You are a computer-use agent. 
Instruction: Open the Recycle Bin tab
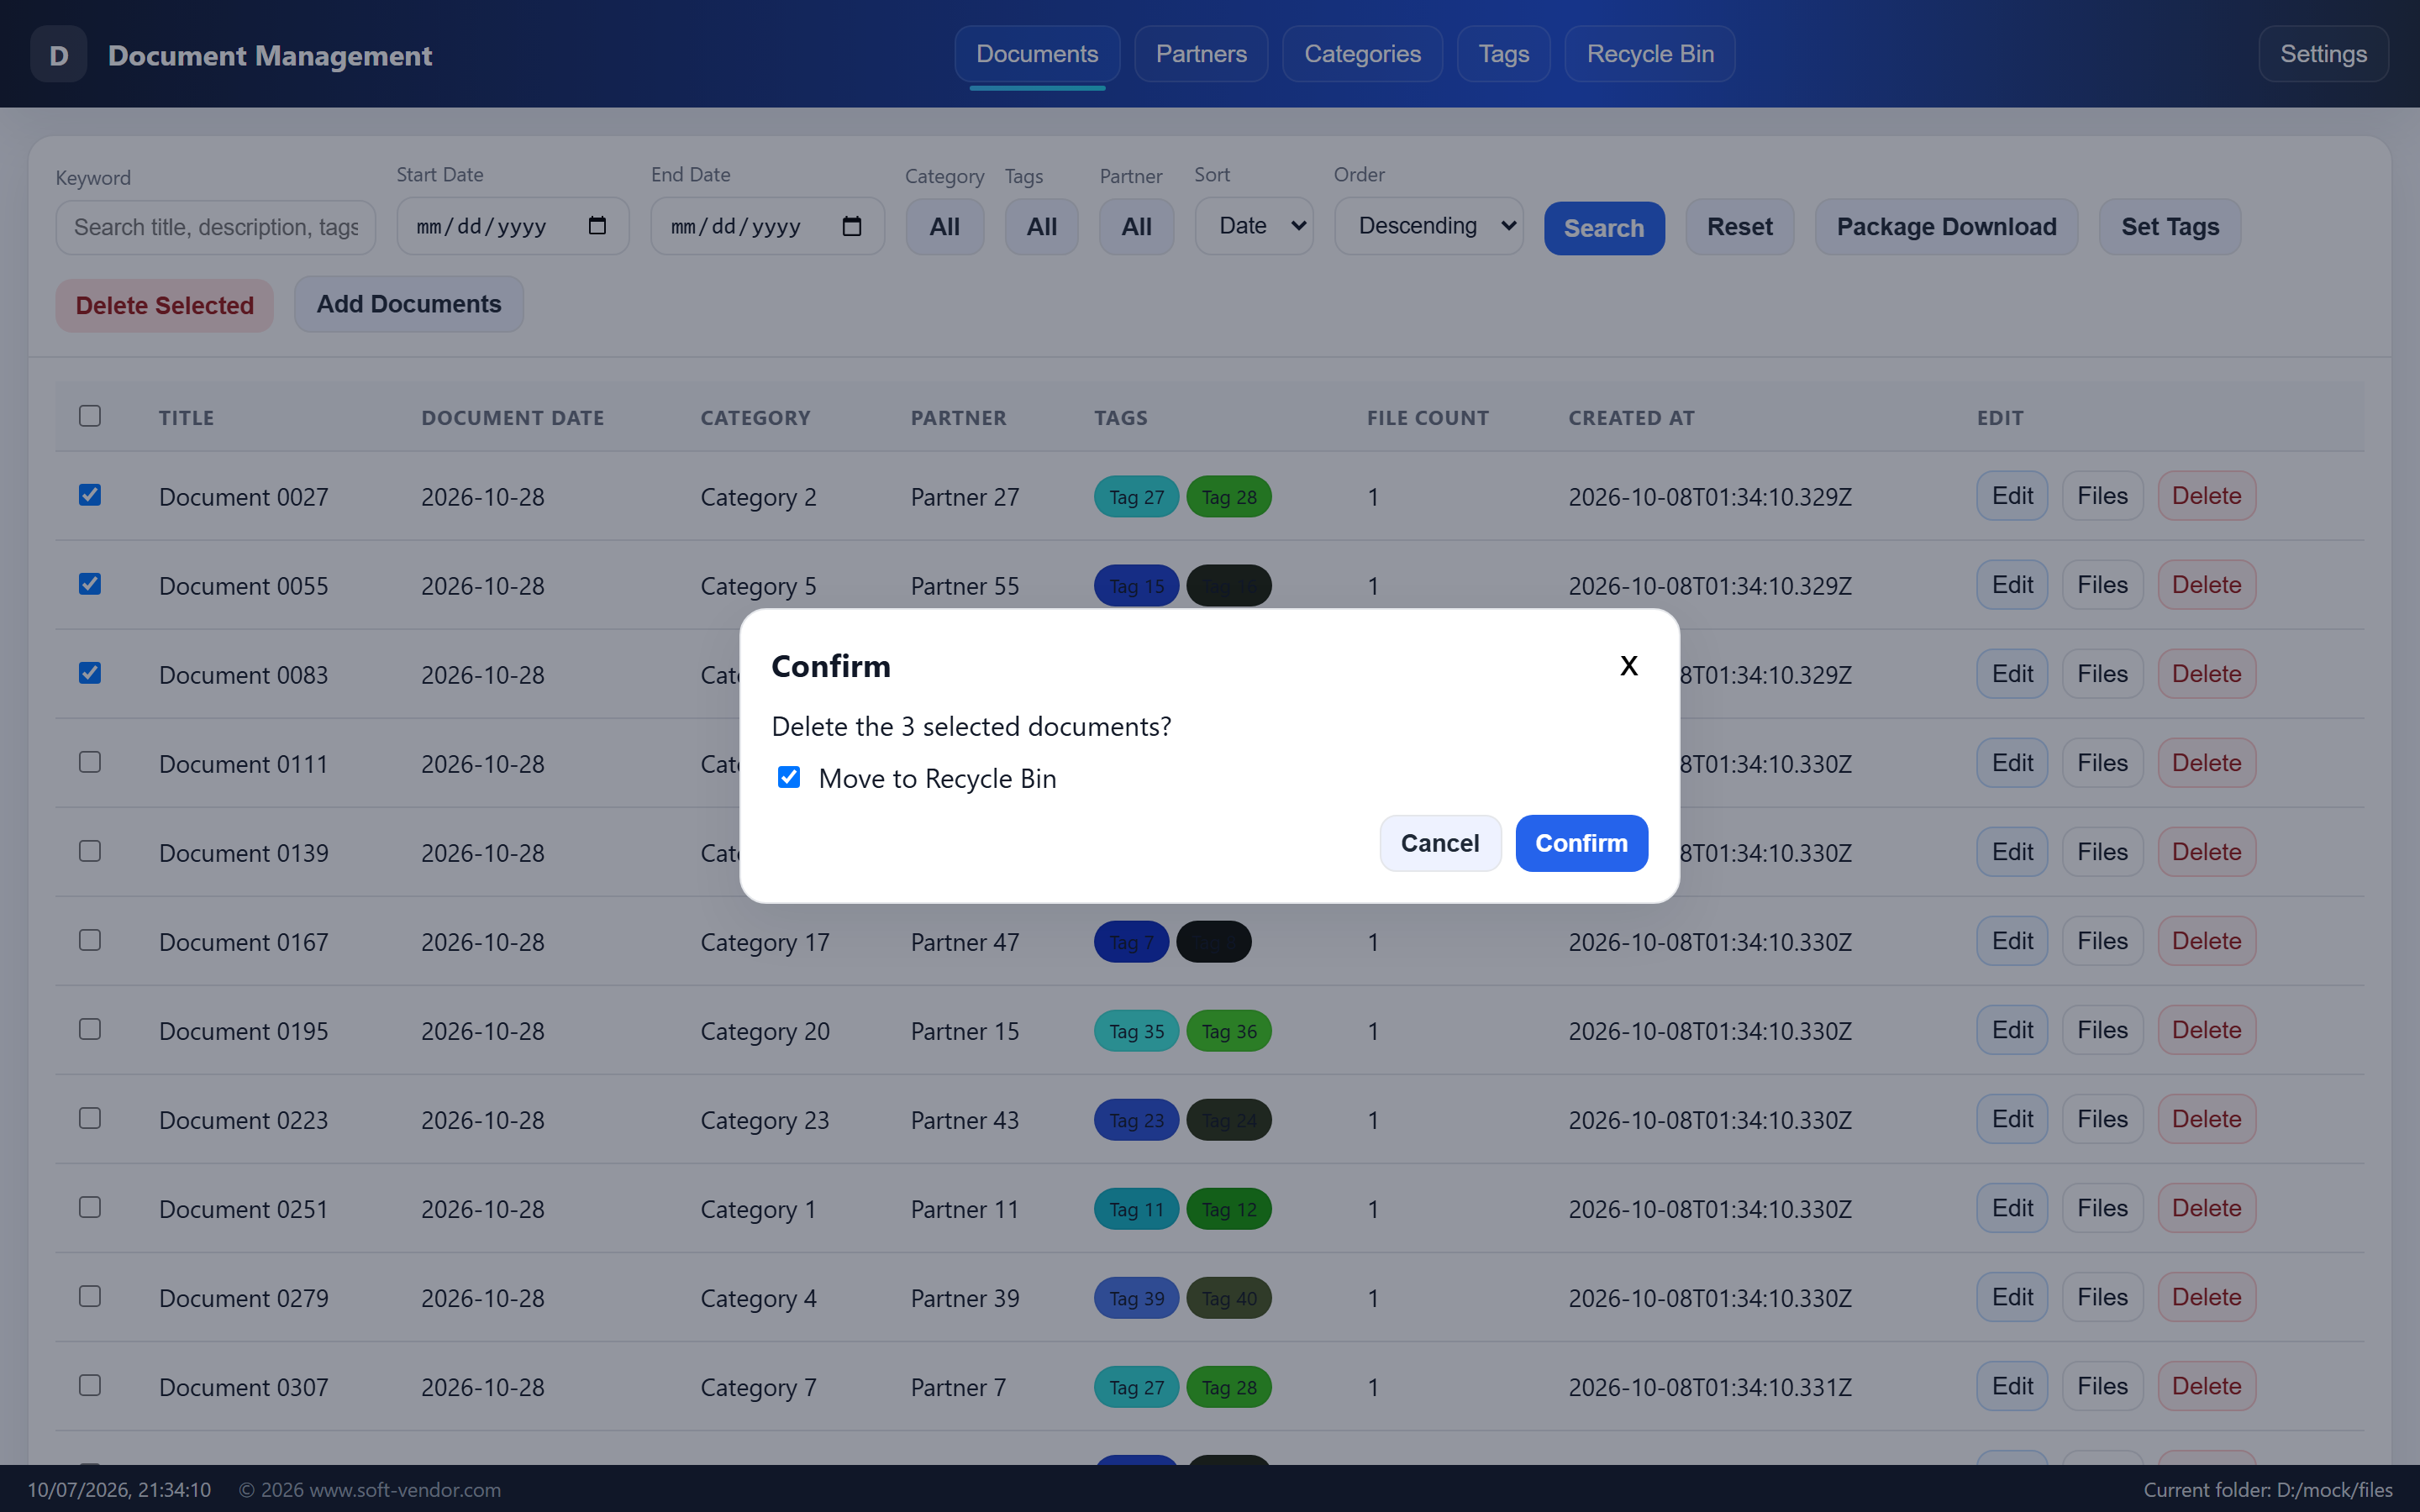pos(1650,54)
